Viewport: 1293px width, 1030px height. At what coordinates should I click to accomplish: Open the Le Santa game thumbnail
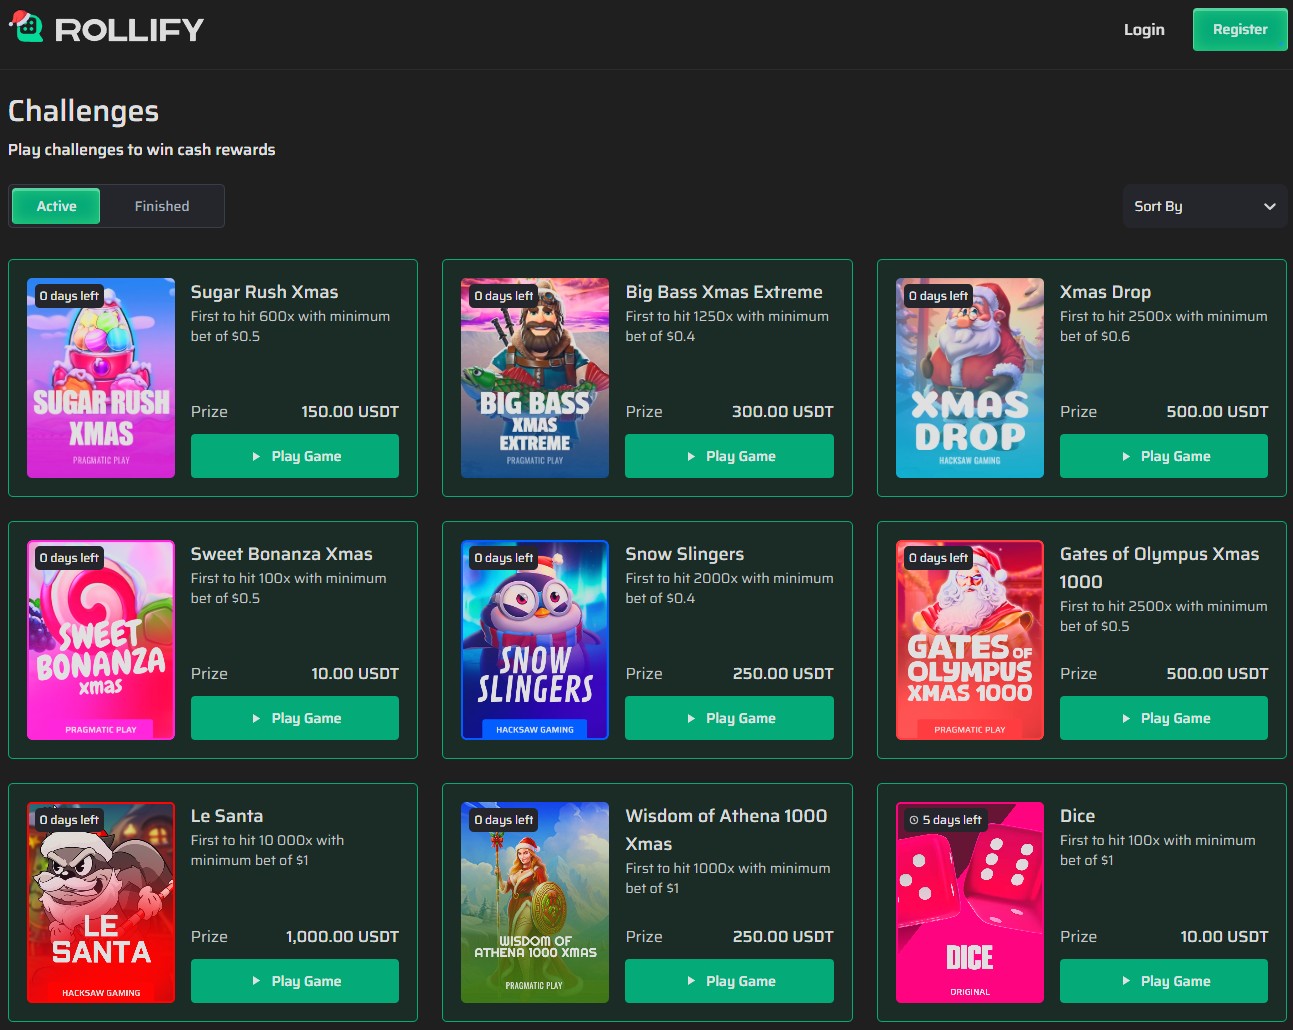click(x=101, y=902)
